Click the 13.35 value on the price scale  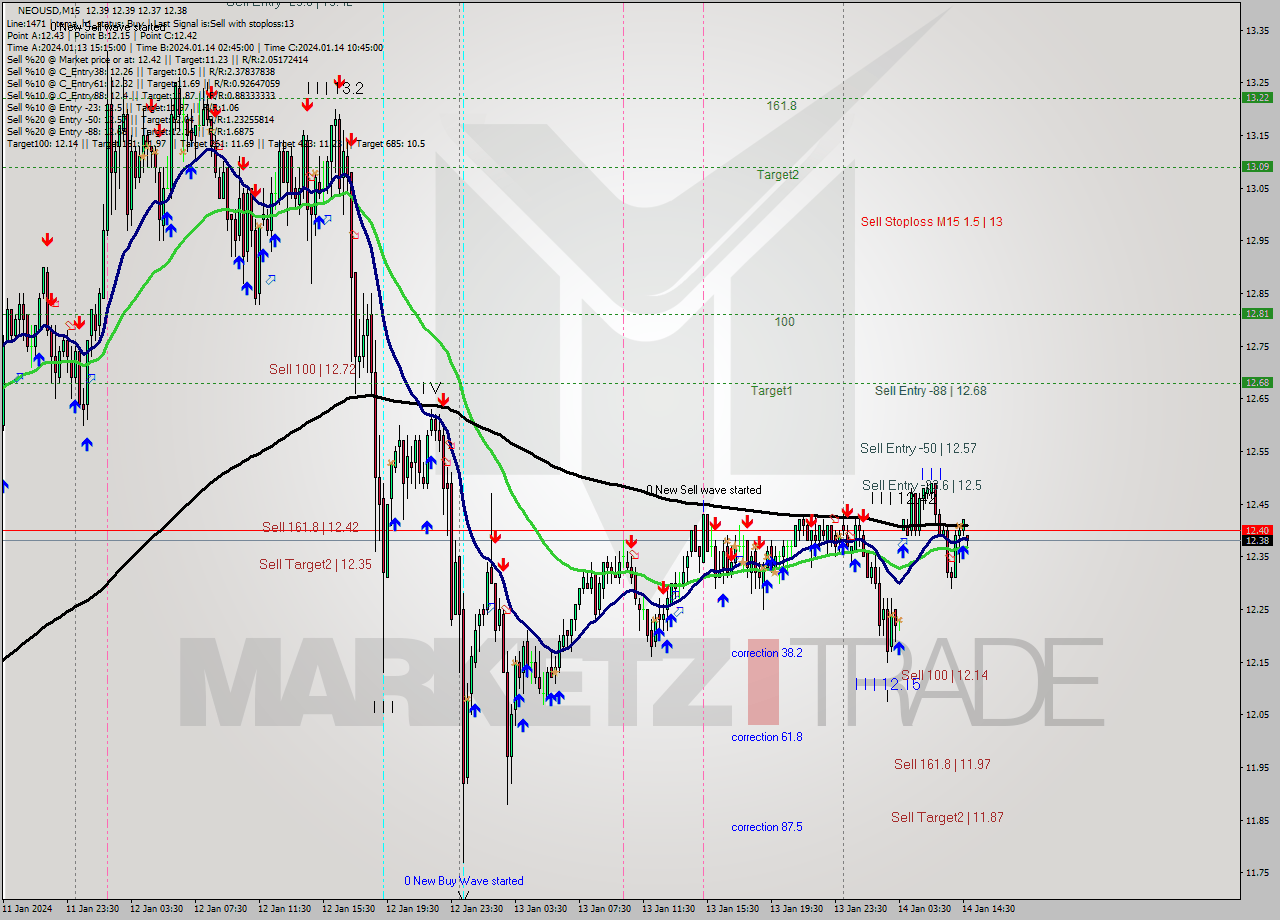pyautogui.click(x=1257, y=30)
